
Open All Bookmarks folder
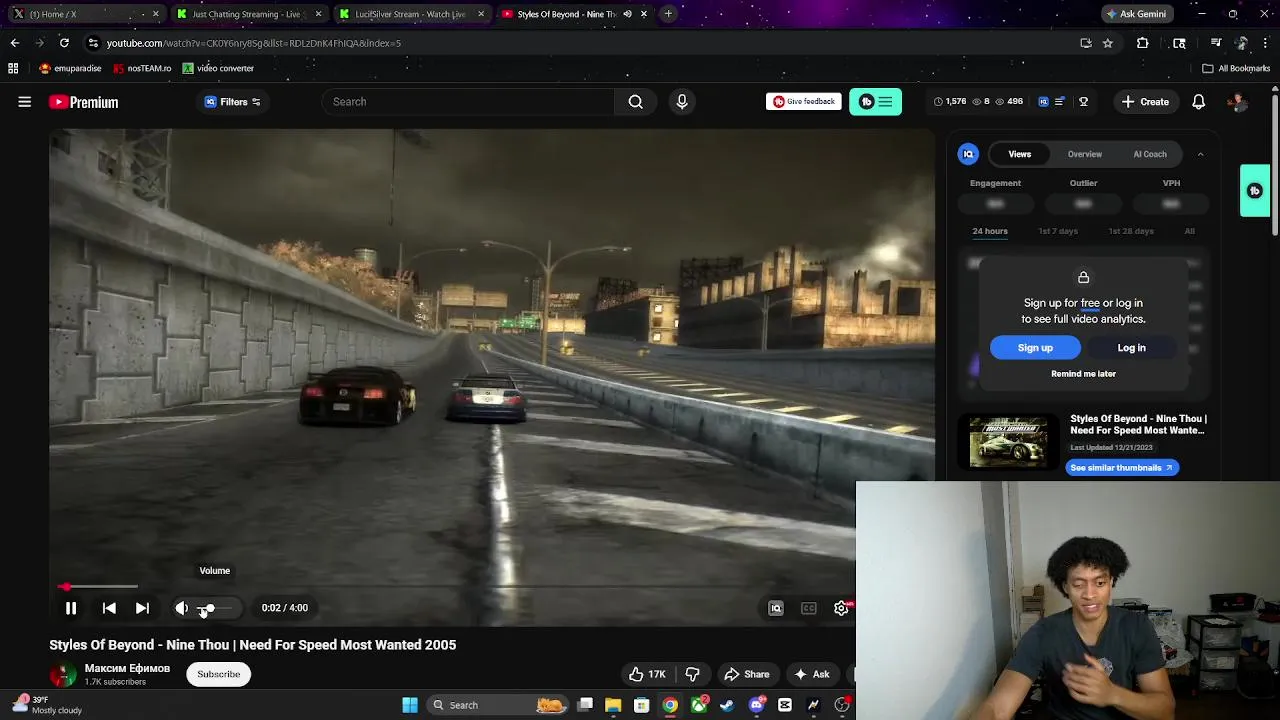(1236, 68)
